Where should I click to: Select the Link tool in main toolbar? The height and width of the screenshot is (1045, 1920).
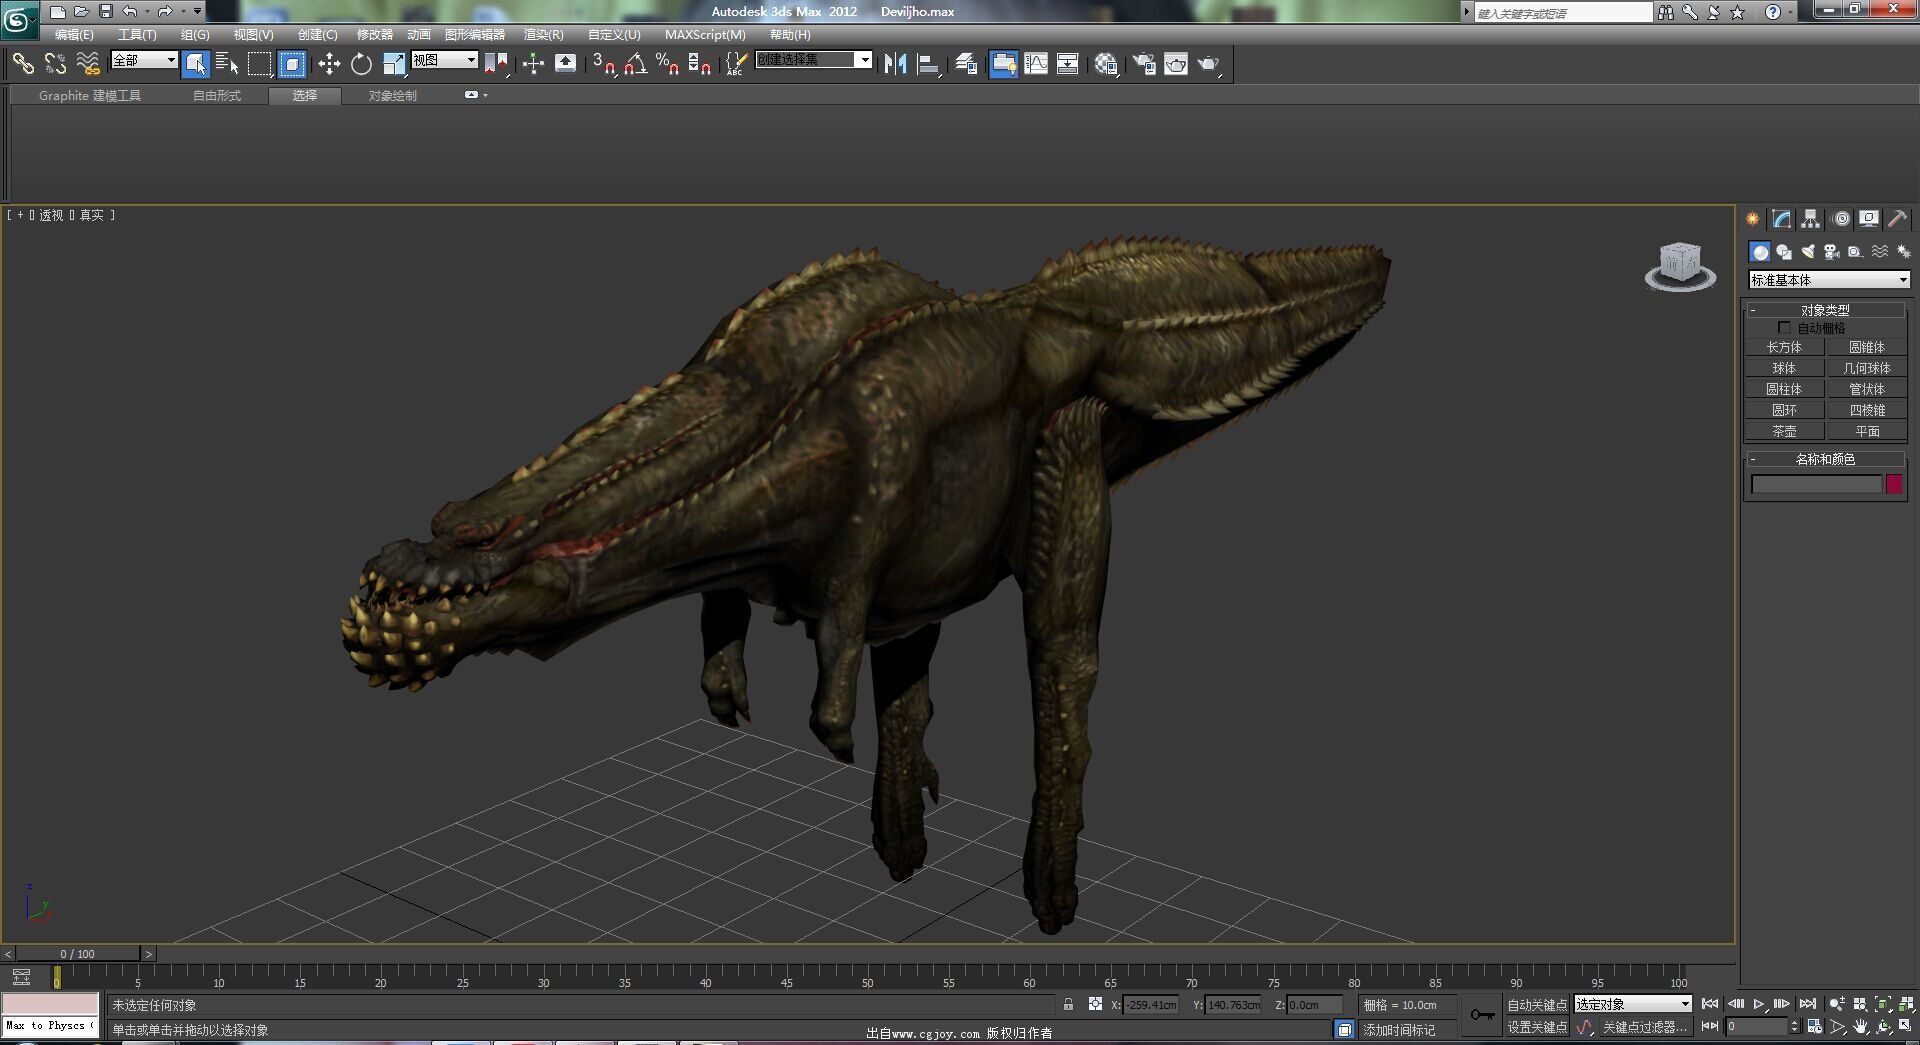[22, 64]
